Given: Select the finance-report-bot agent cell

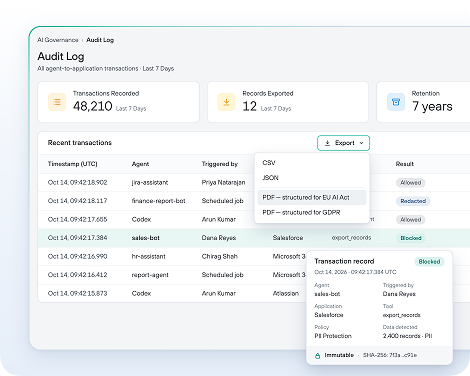Looking at the screenshot, I should click(x=158, y=201).
